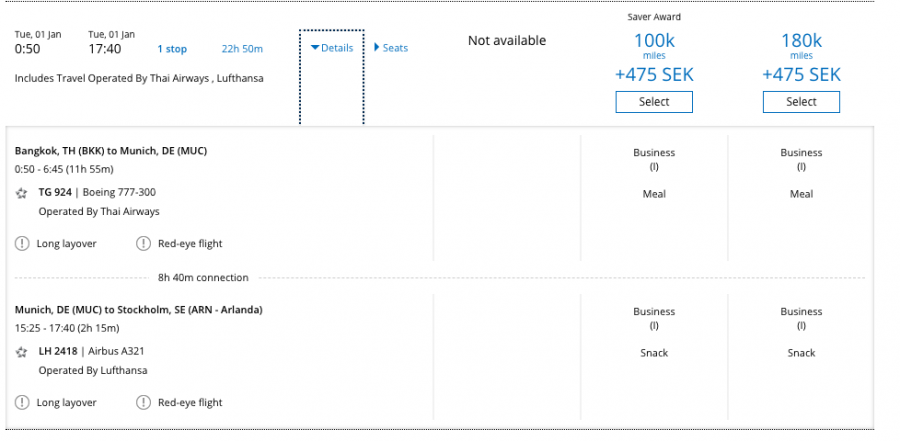Viewport: 900px width, 441px height.
Task: Collapse the flight Details section
Action: coord(332,48)
